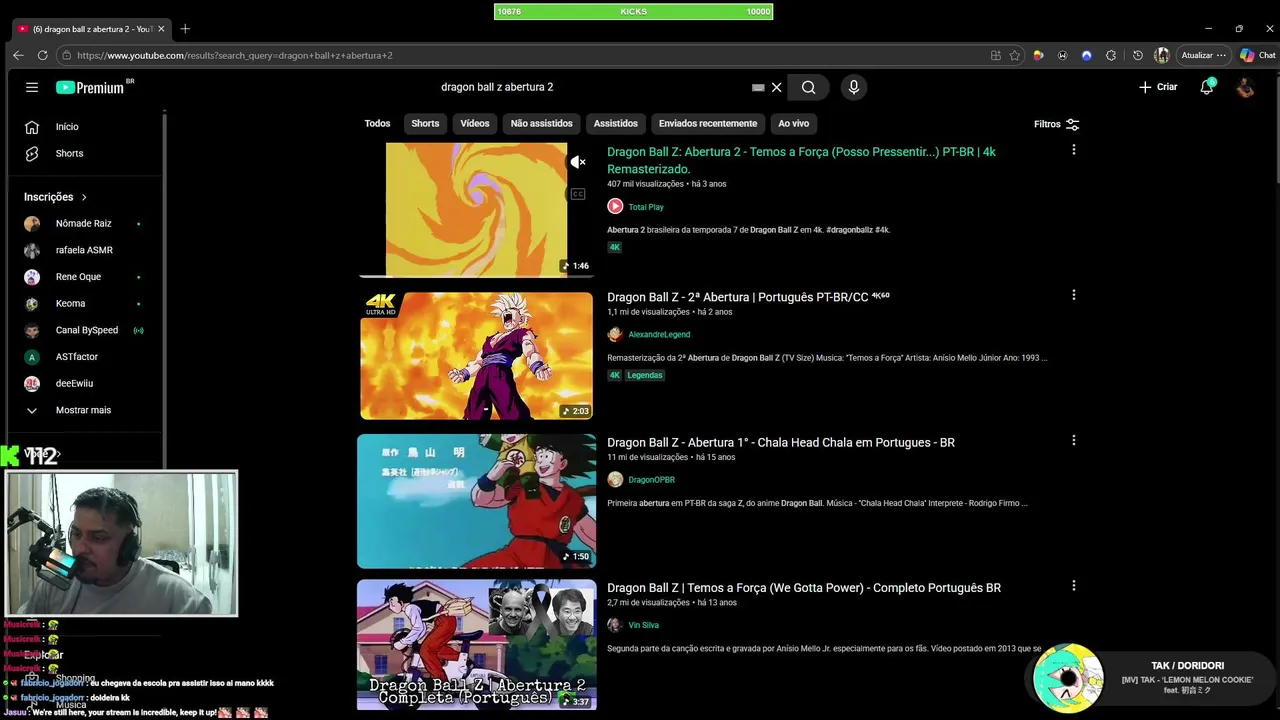Open a new browser tab
Screen dimensions: 1280x720
point(185,29)
